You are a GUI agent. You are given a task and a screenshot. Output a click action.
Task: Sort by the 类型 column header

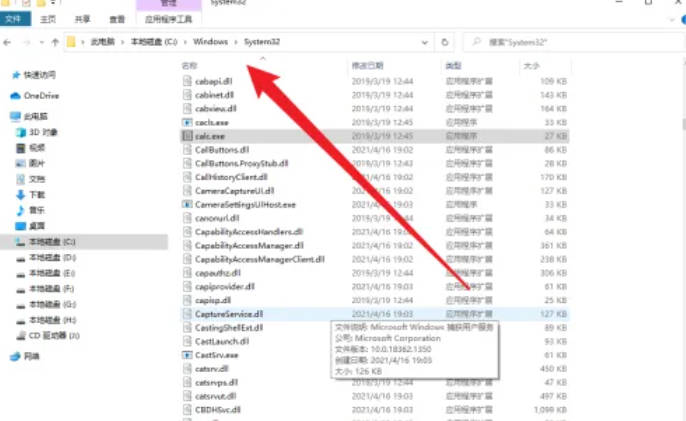pyautogui.click(x=453, y=66)
